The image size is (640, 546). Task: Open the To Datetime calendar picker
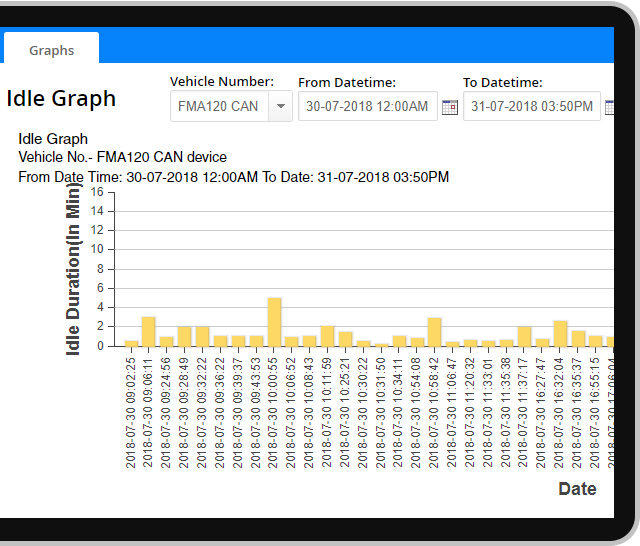(x=609, y=107)
